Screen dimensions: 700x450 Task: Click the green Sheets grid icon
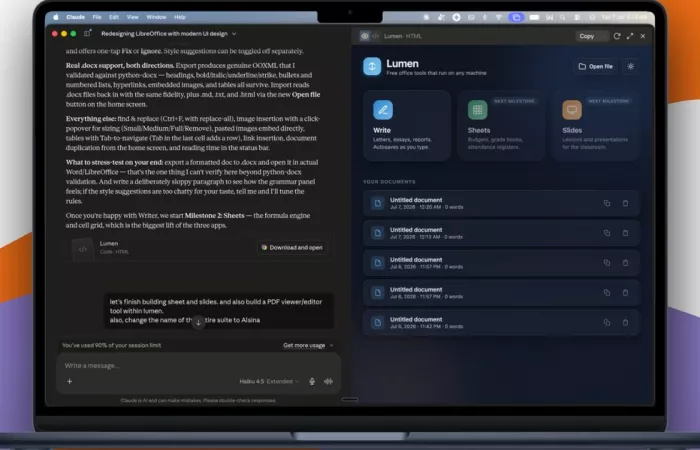pyautogui.click(x=478, y=110)
